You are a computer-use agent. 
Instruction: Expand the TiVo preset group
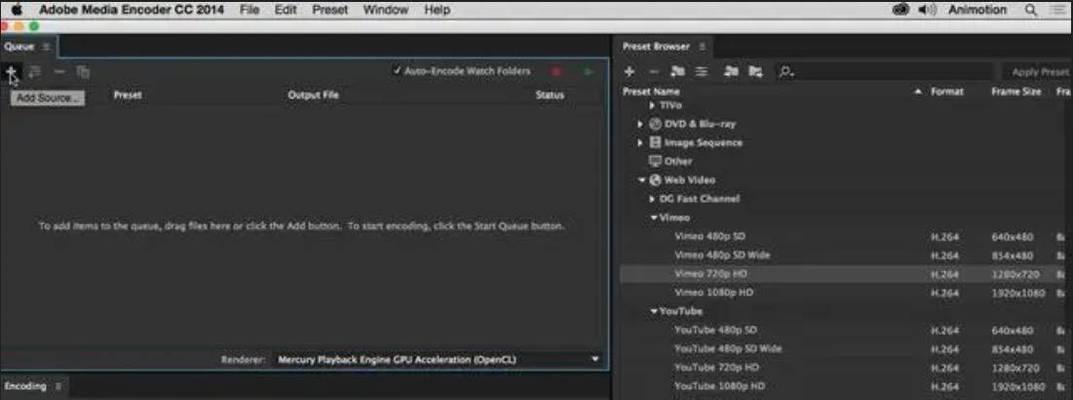pos(653,106)
